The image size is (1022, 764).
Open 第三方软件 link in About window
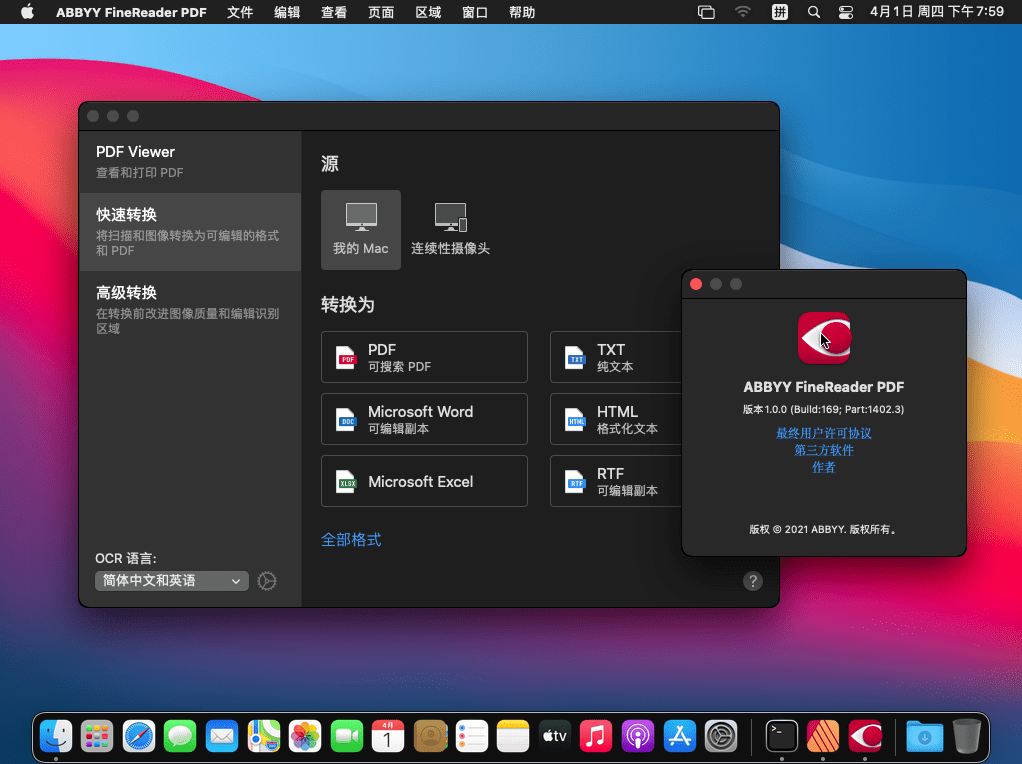tap(824, 450)
